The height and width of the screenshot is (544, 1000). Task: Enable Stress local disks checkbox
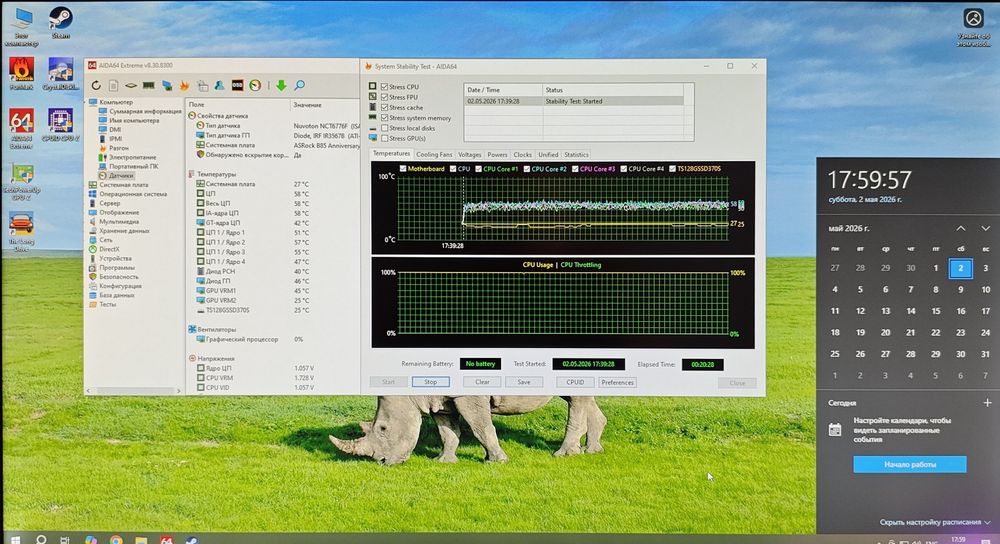click(385, 128)
